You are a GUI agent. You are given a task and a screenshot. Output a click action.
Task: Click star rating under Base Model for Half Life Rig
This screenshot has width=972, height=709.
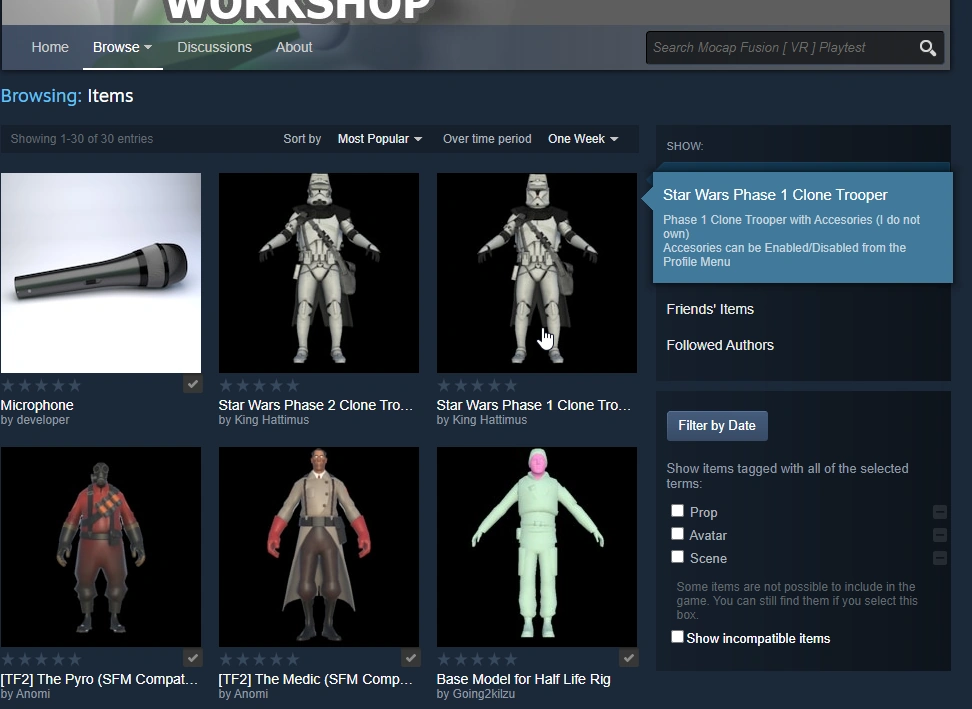pos(477,659)
